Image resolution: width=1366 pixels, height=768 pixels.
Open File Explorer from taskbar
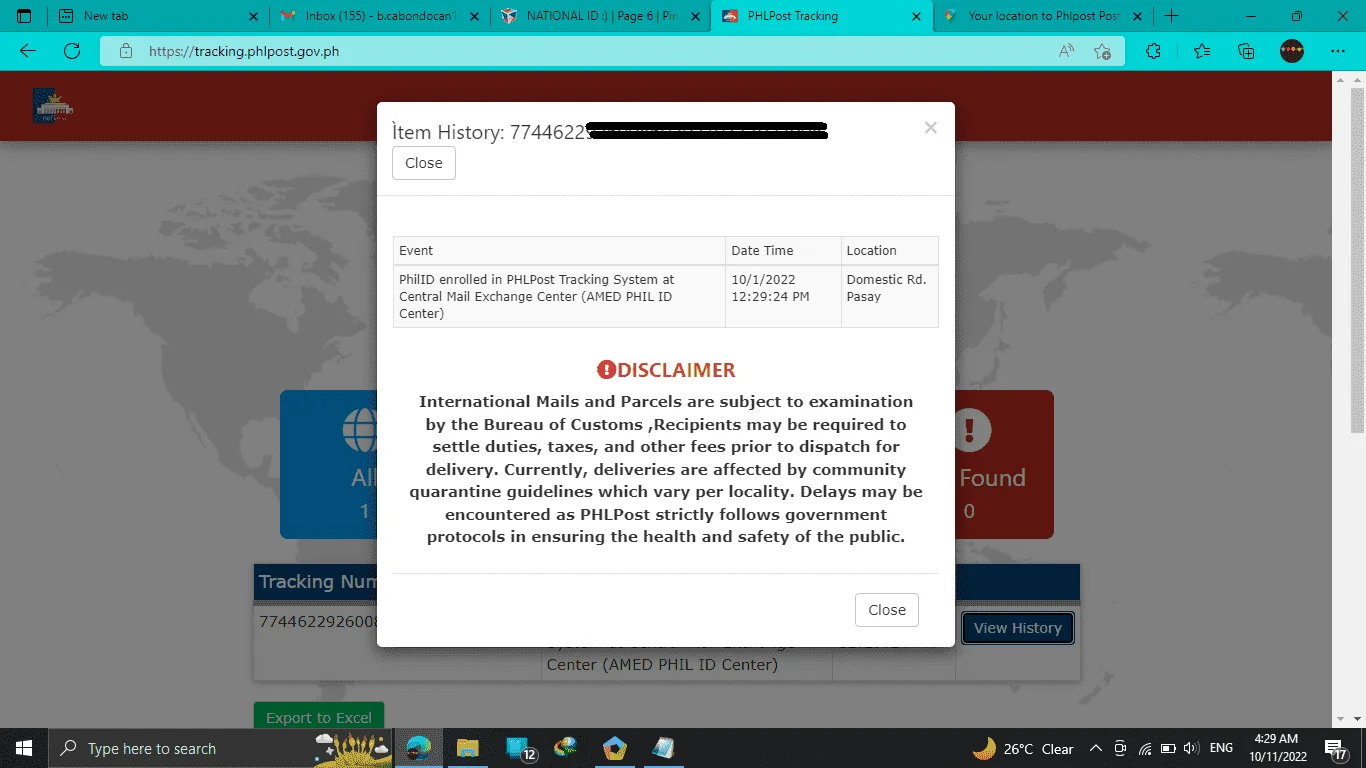click(468, 748)
